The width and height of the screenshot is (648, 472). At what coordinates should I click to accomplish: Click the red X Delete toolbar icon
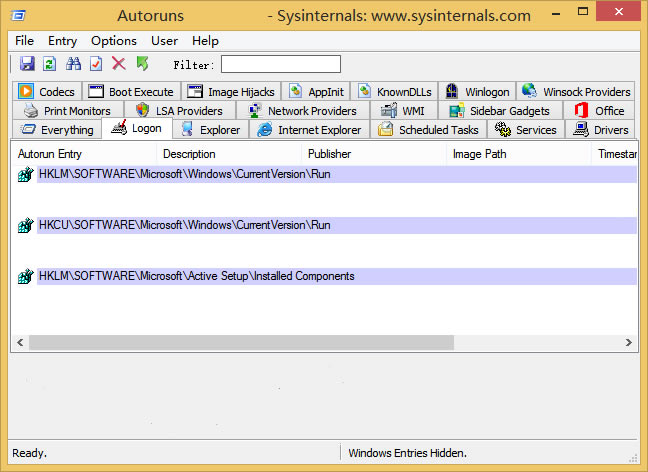point(118,64)
